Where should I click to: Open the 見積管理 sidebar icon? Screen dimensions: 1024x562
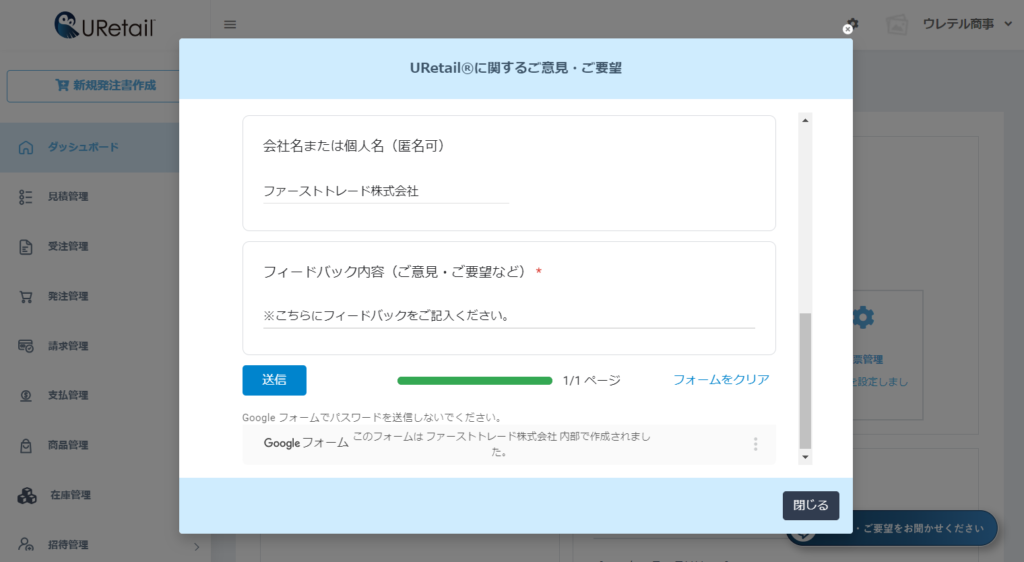pyautogui.click(x=27, y=197)
